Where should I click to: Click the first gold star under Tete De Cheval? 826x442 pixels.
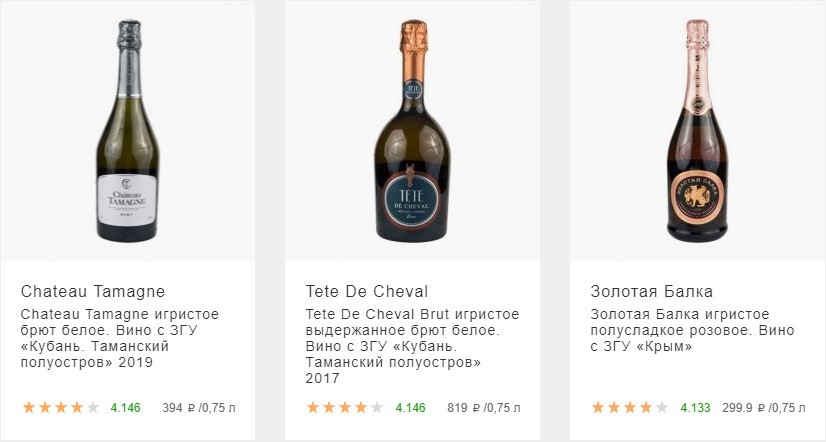tap(314, 408)
